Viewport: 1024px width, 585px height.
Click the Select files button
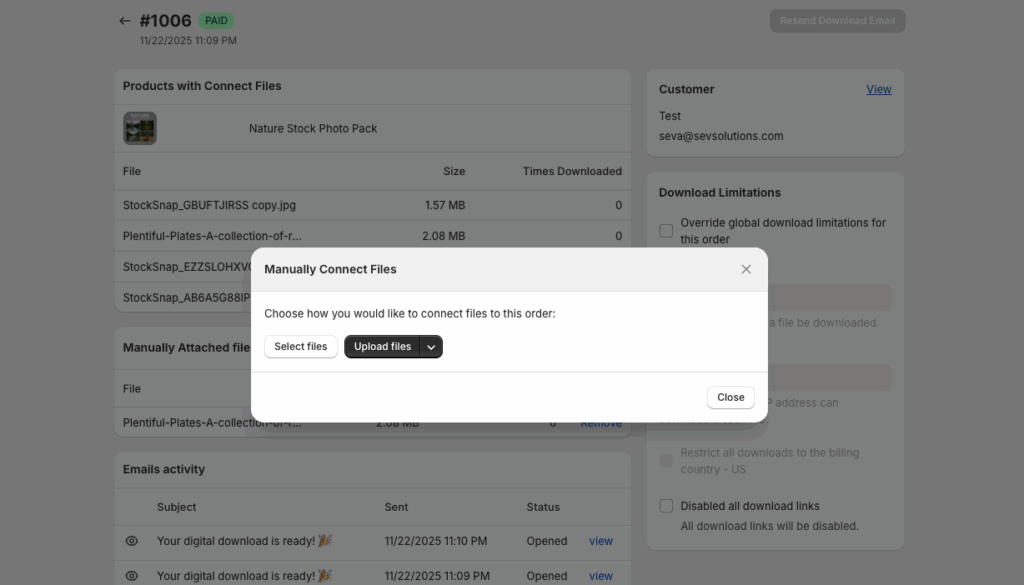click(301, 346)
